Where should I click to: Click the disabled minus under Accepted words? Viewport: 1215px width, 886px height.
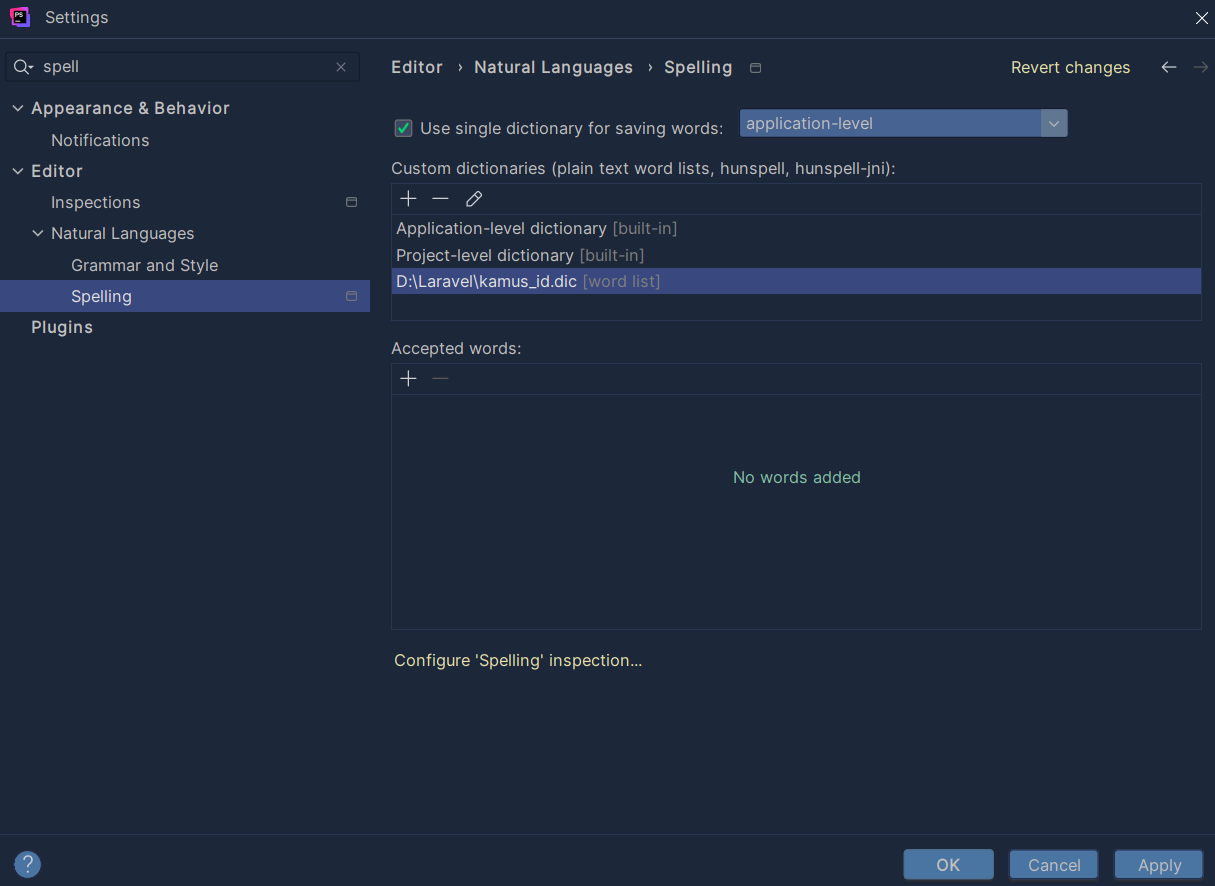coord(440,379)
